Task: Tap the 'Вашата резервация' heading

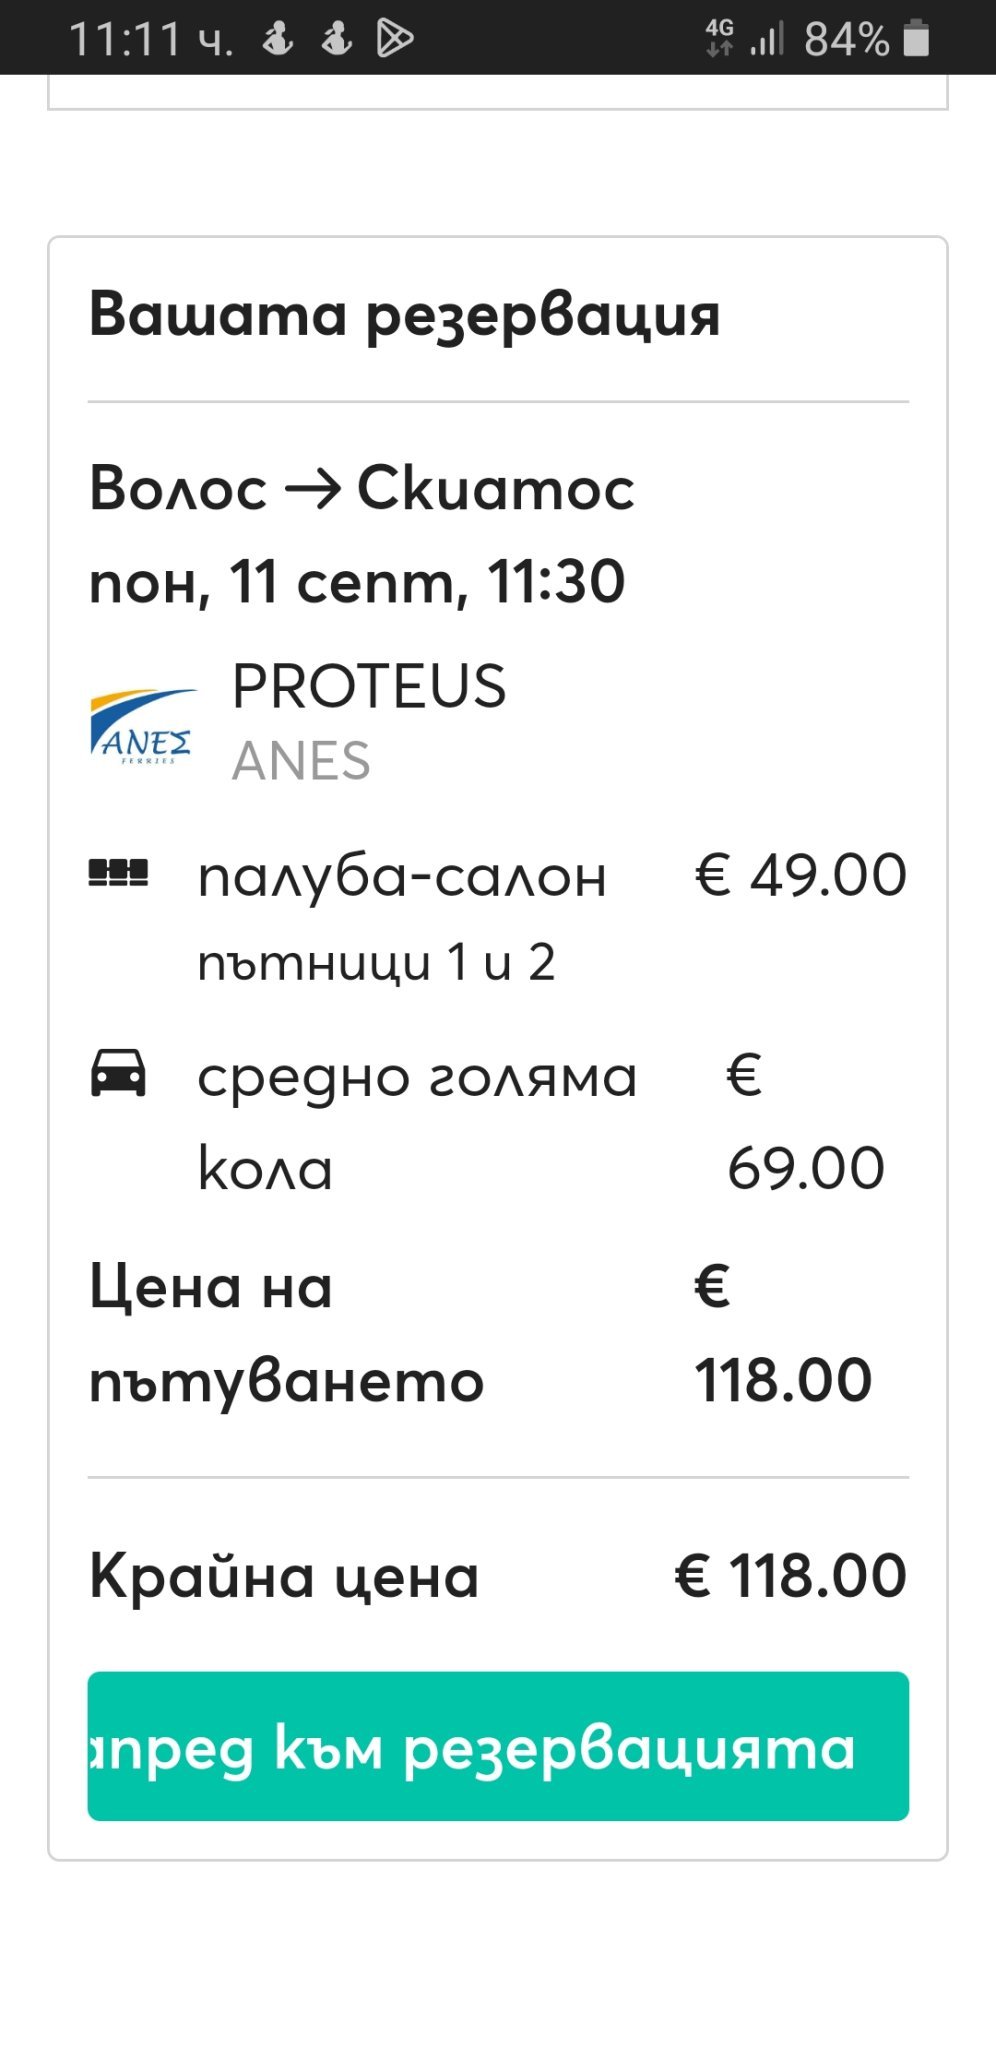Action: [x=404, y=314]
